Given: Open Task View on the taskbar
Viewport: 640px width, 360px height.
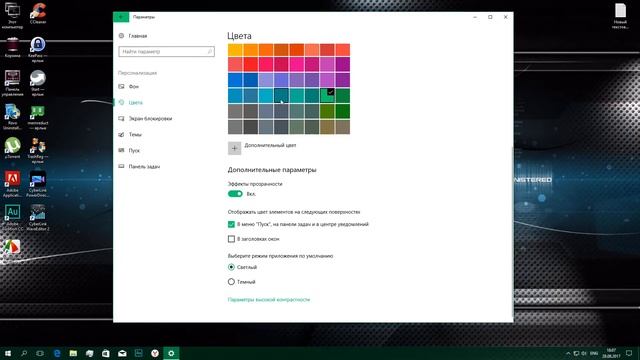Looking at the screenshot, I should tap(40, 353).
